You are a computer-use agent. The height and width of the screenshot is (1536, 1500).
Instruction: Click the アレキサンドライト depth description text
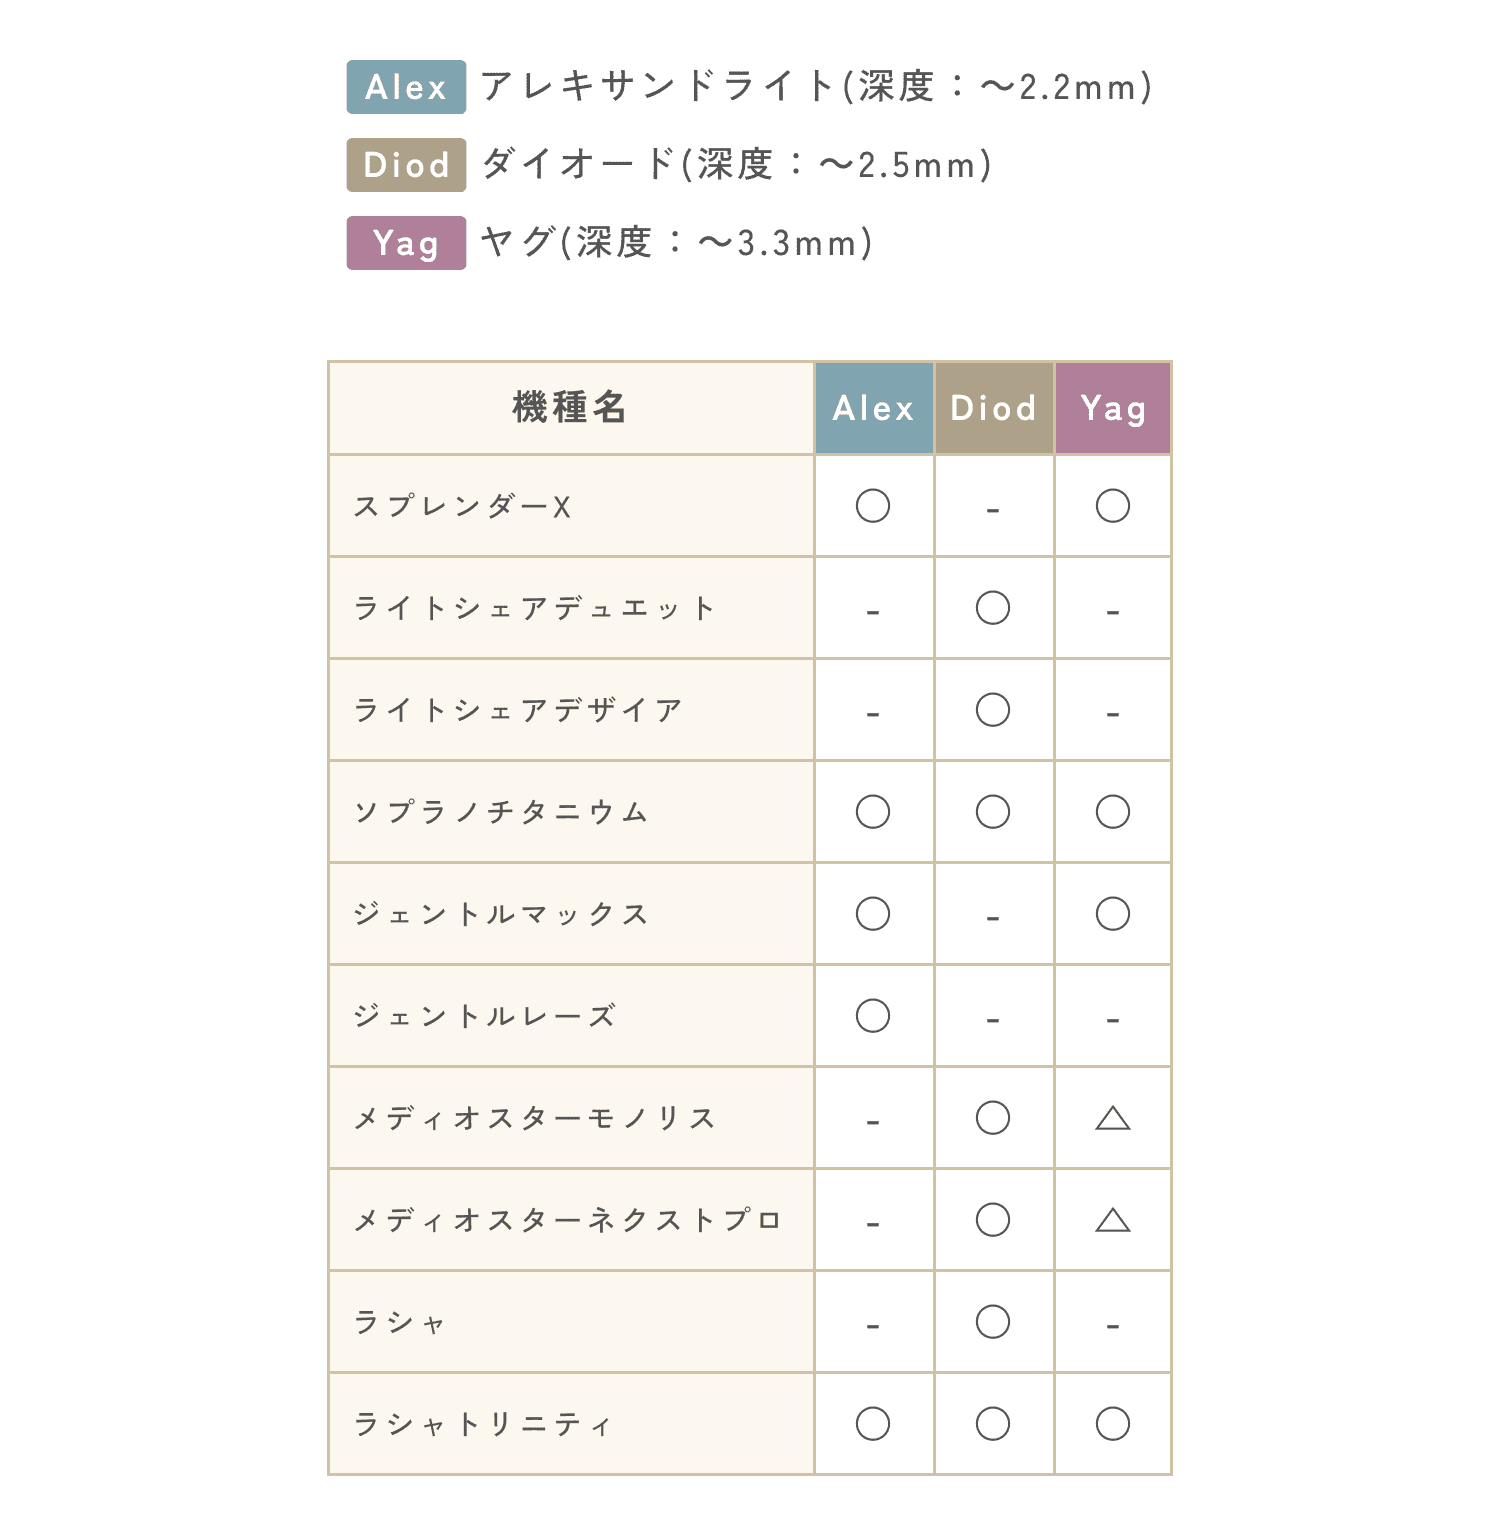816,87
